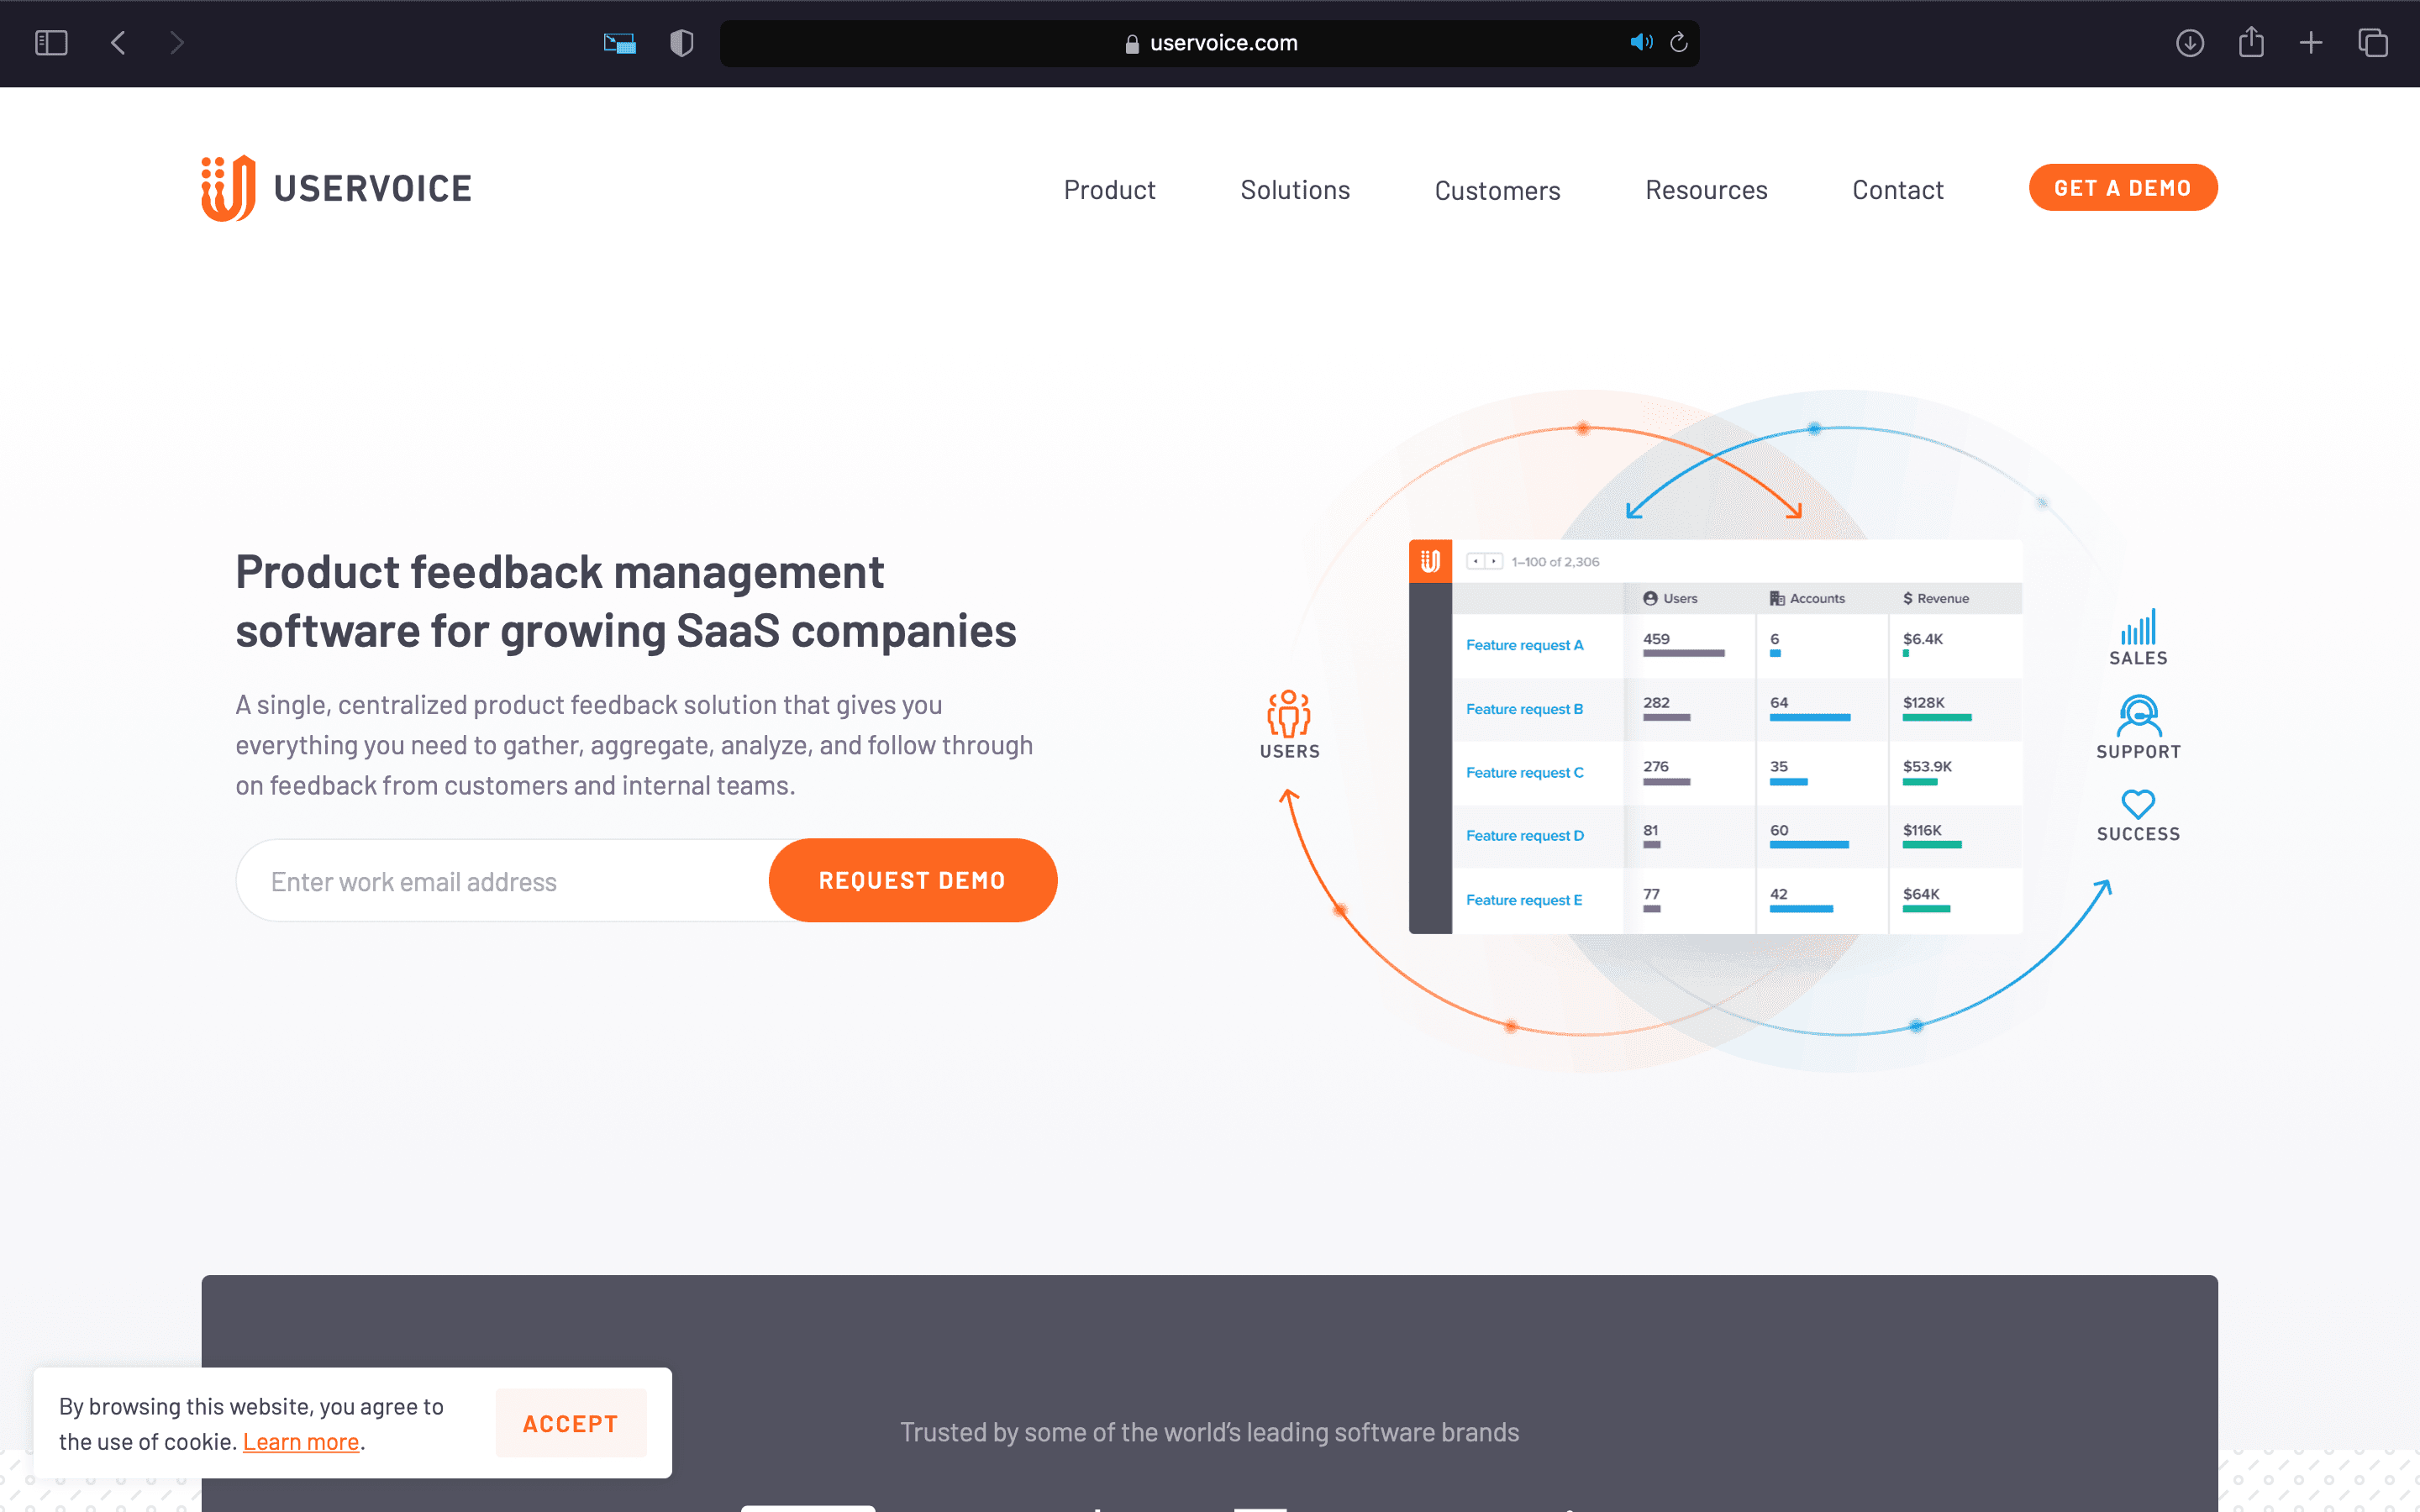Screen dimensions: 2420x1512
Task: Click the 282 users value
Action: [x=1656, y=703]
